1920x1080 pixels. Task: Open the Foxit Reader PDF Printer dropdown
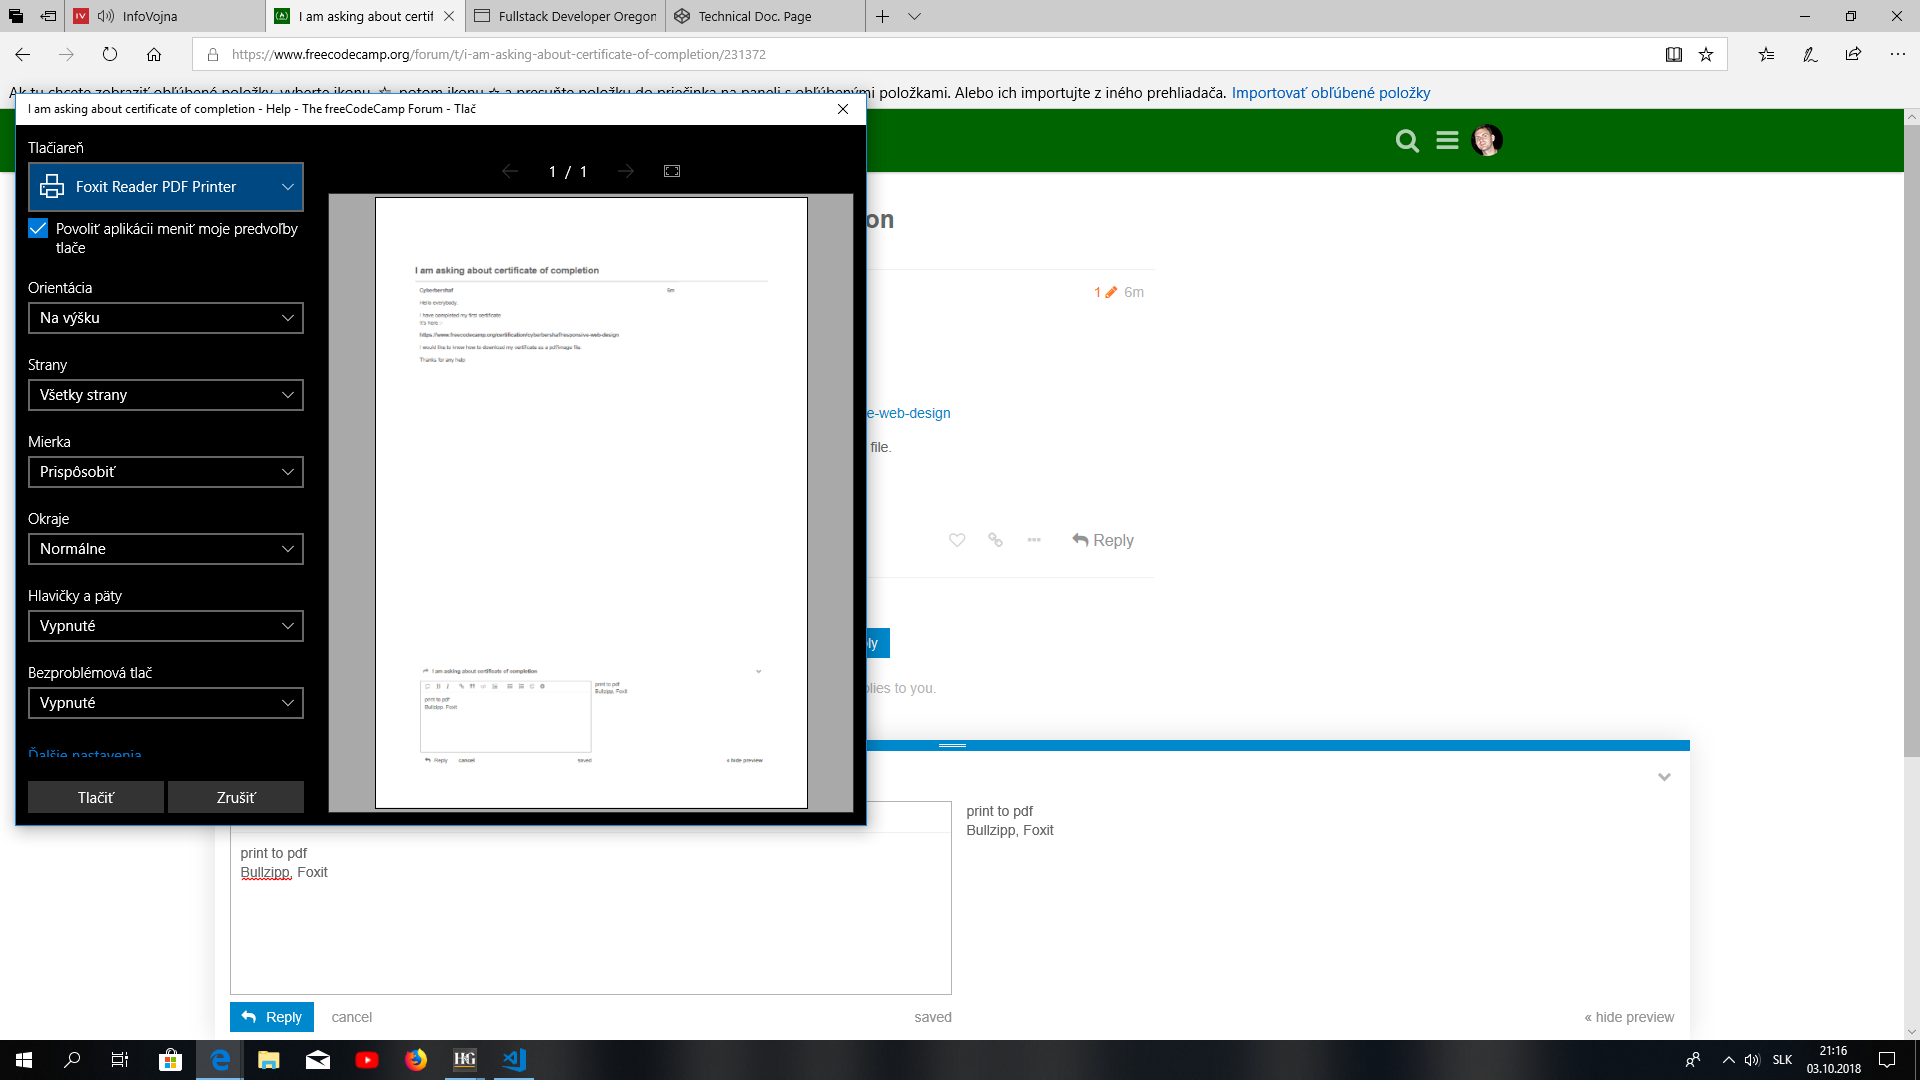(x=165, y=186)
